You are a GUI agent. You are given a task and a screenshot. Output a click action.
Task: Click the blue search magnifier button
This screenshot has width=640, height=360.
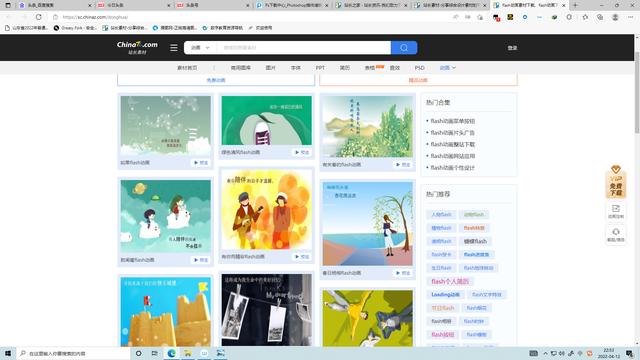point(404,48)
